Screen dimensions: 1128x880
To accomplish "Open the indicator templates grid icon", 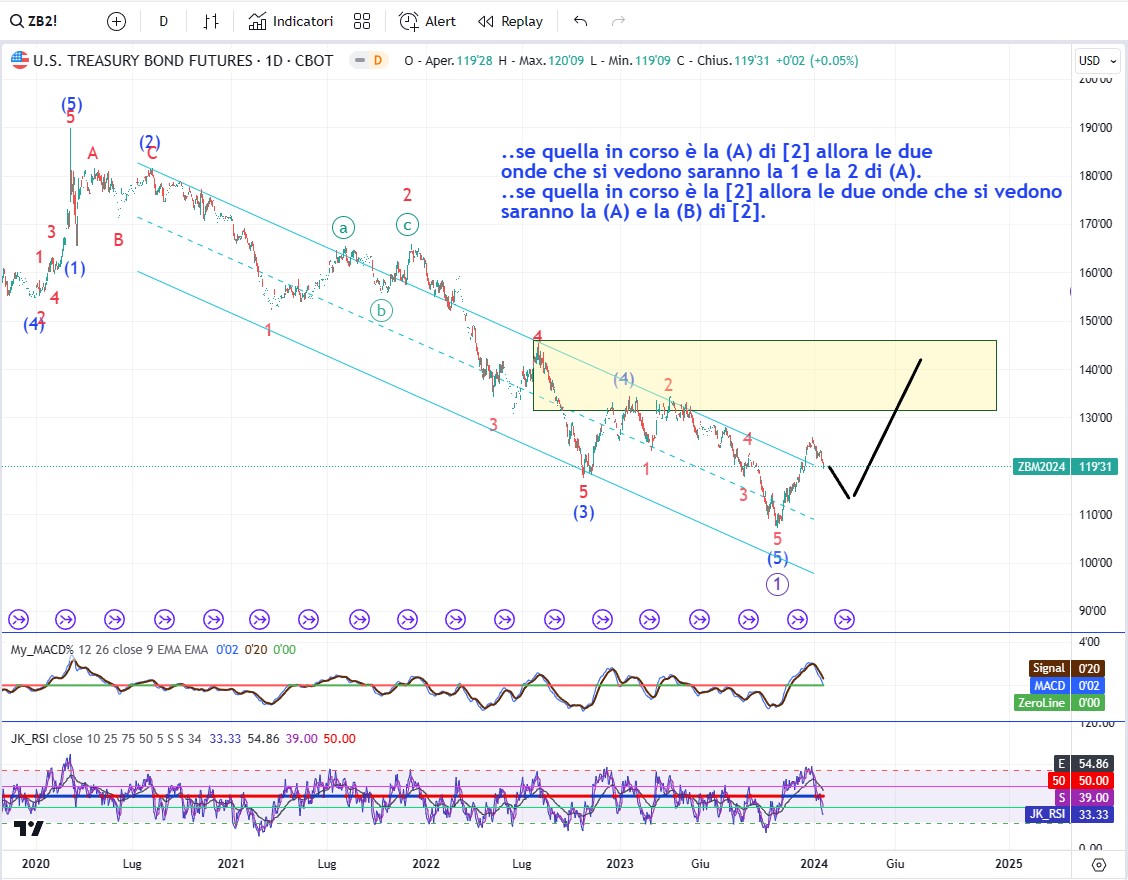I will click(362, 22).
